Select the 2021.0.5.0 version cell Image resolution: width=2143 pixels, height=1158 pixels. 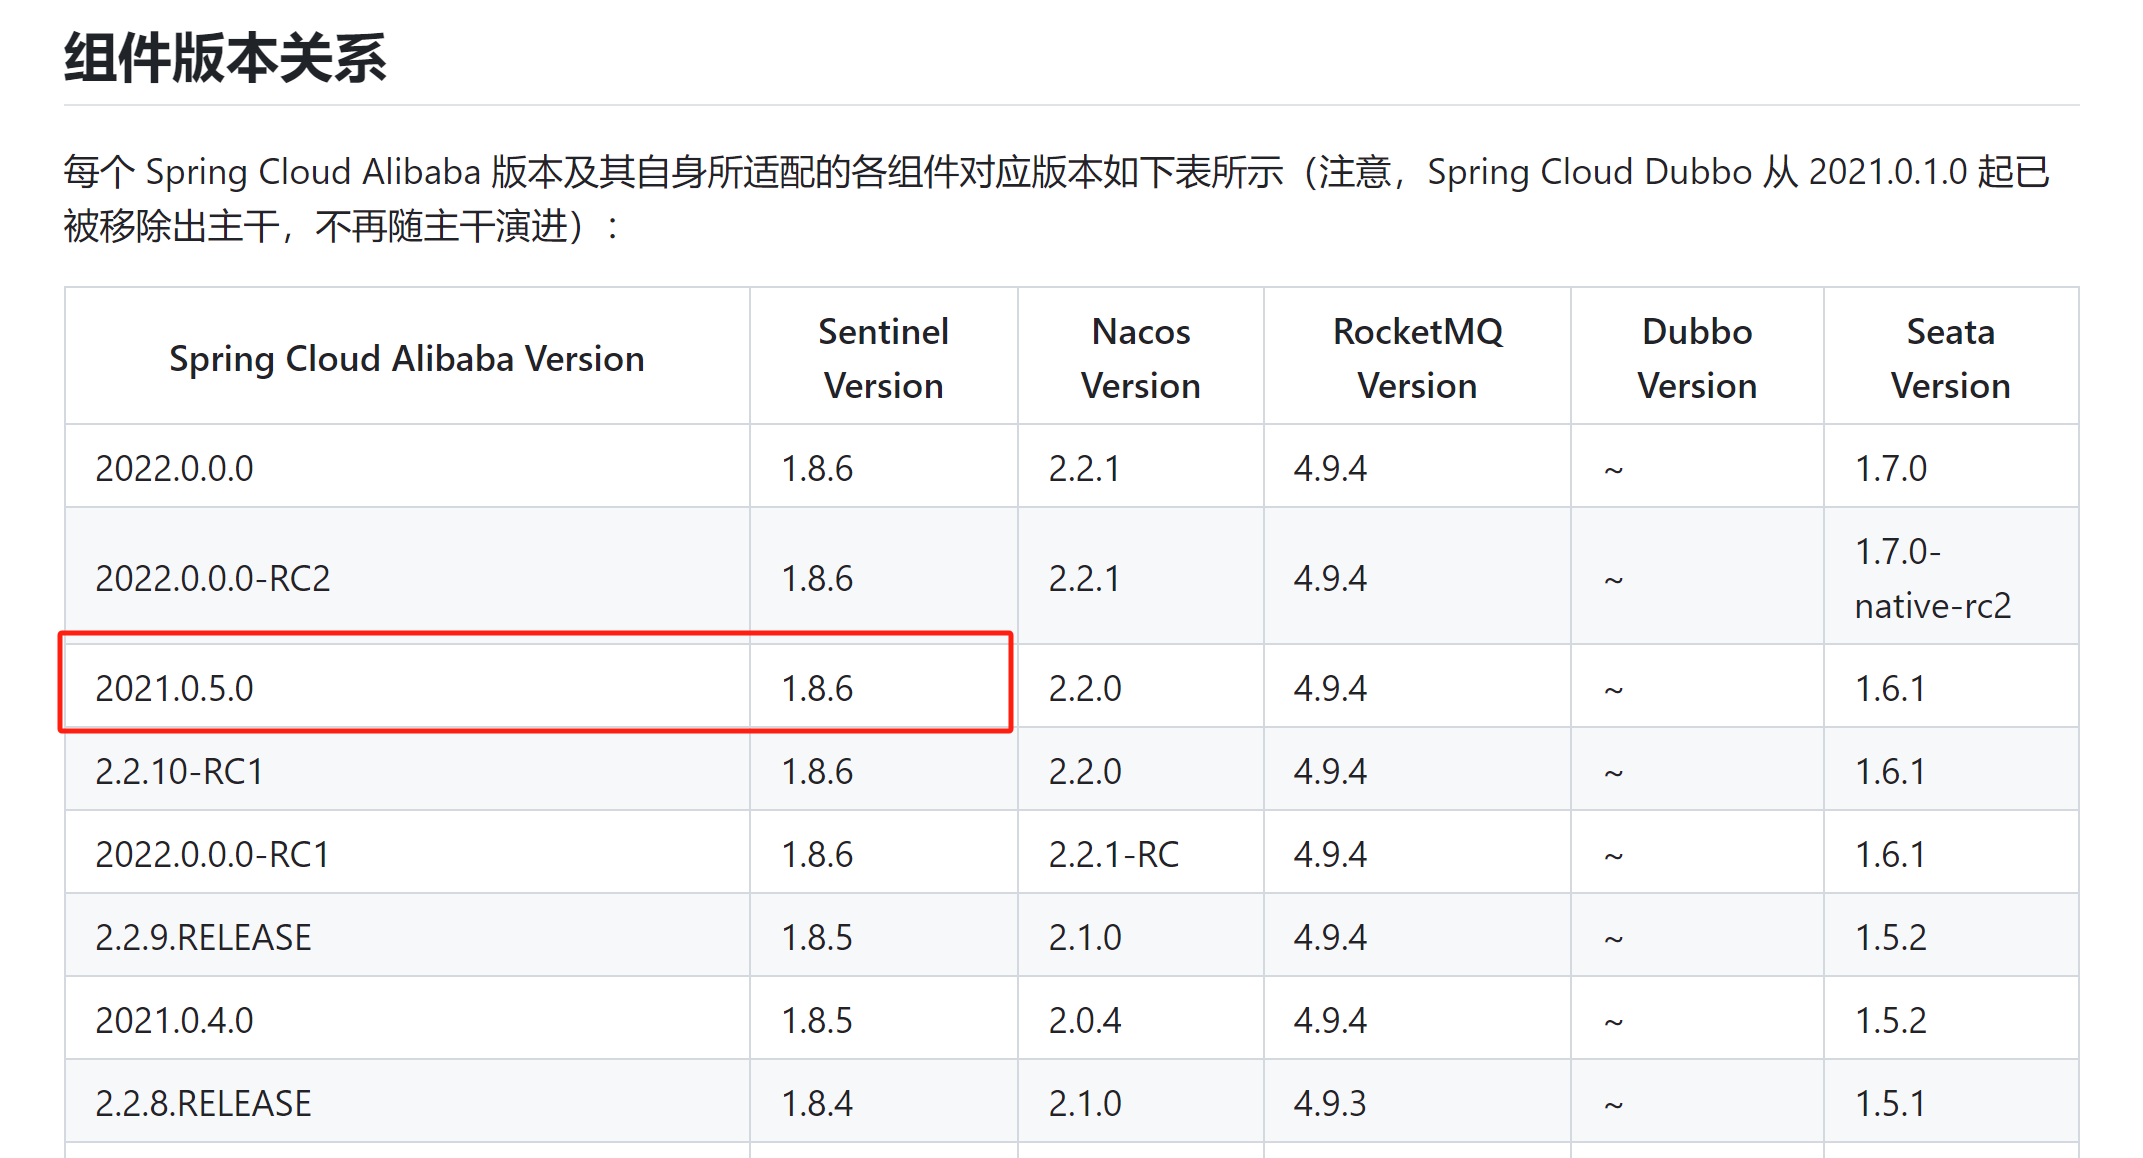(407, 687)
